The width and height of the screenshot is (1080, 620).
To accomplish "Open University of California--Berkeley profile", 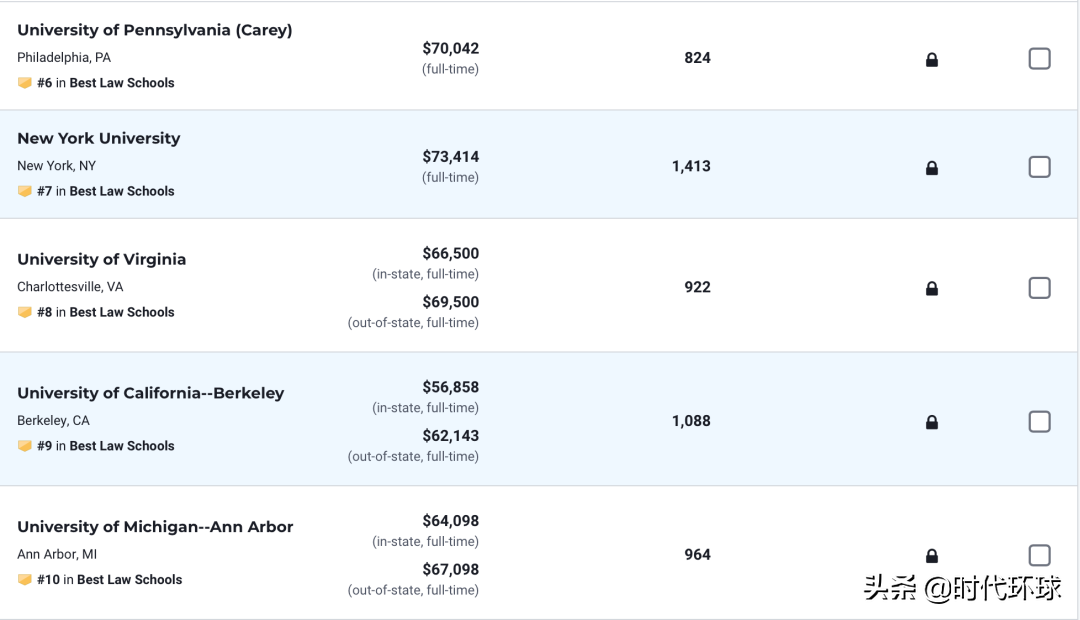I will point(151,393).
